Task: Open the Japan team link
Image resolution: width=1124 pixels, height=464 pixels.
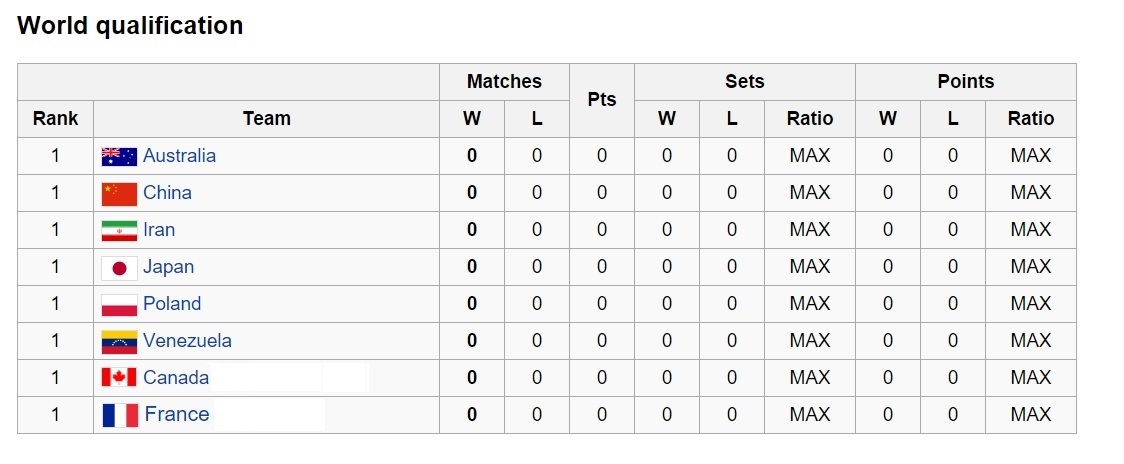Action: 168,267
